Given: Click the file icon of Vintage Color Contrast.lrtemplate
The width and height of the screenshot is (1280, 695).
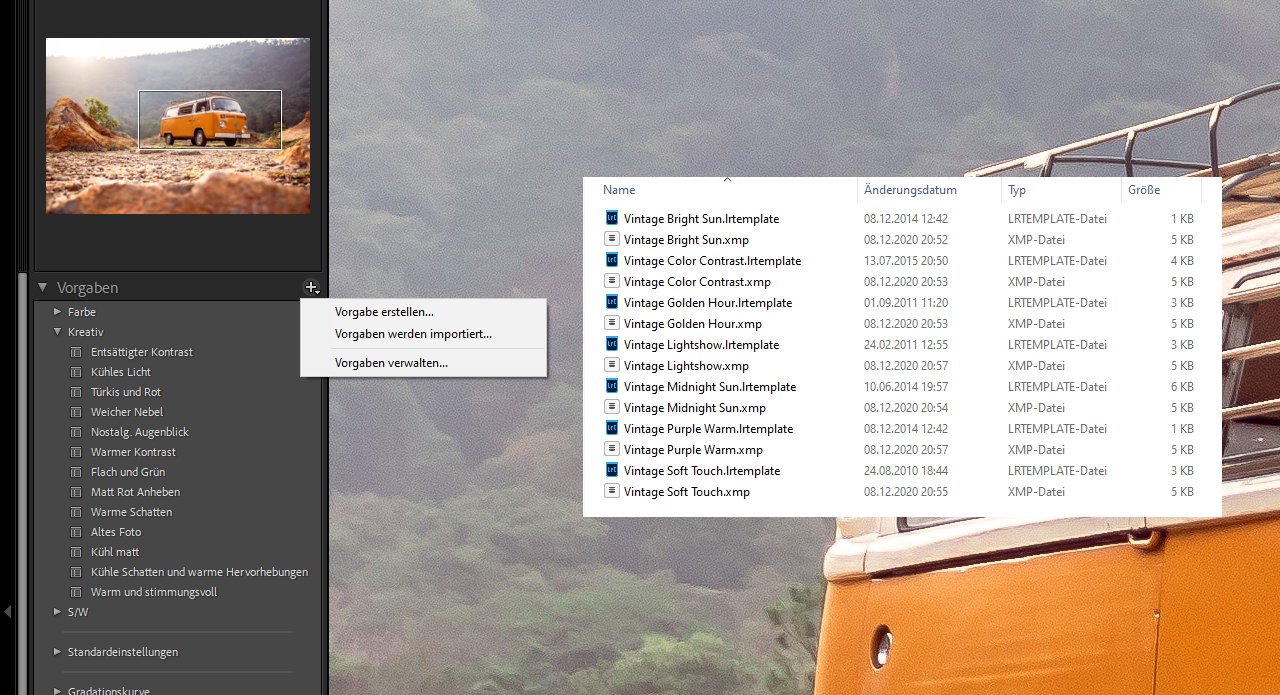Looking at the screenshot, I should point(612,260).
